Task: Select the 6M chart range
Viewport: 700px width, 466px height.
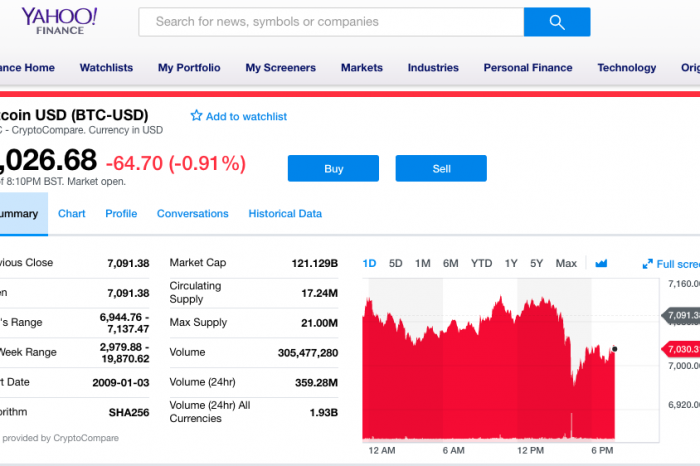Action: point(450,263)
